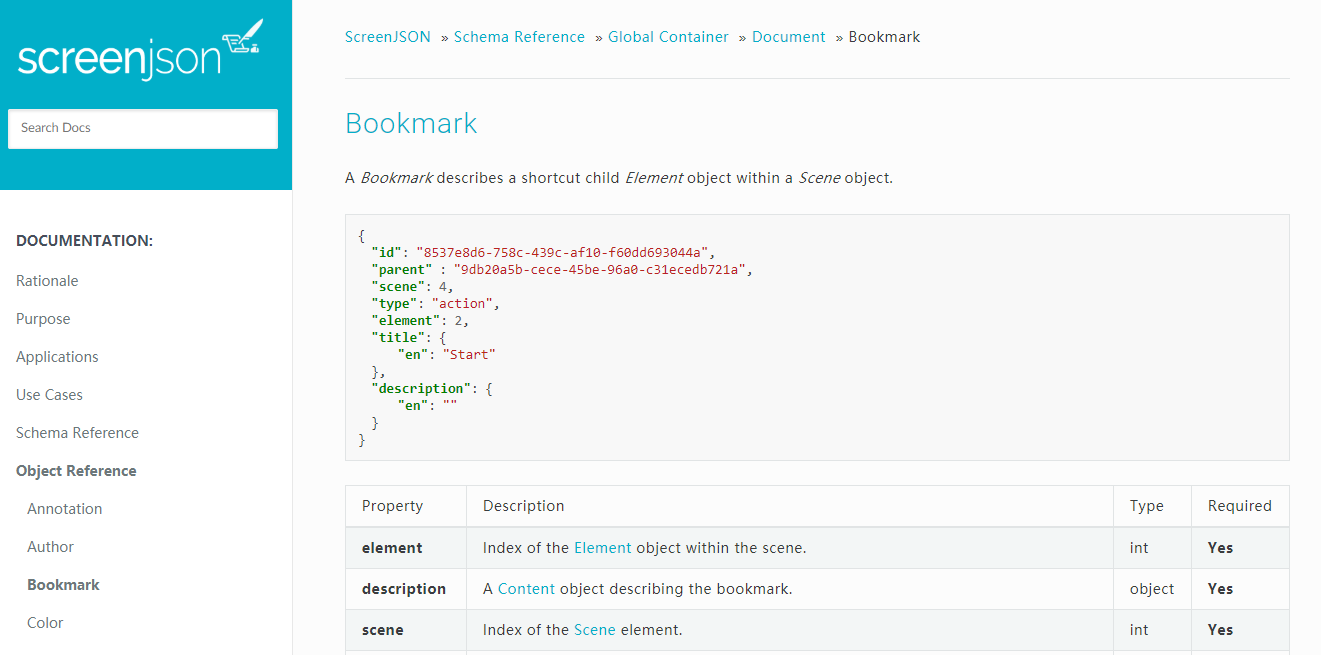
Task: Go to the Color object reference
Action: [x=44, y=622]
